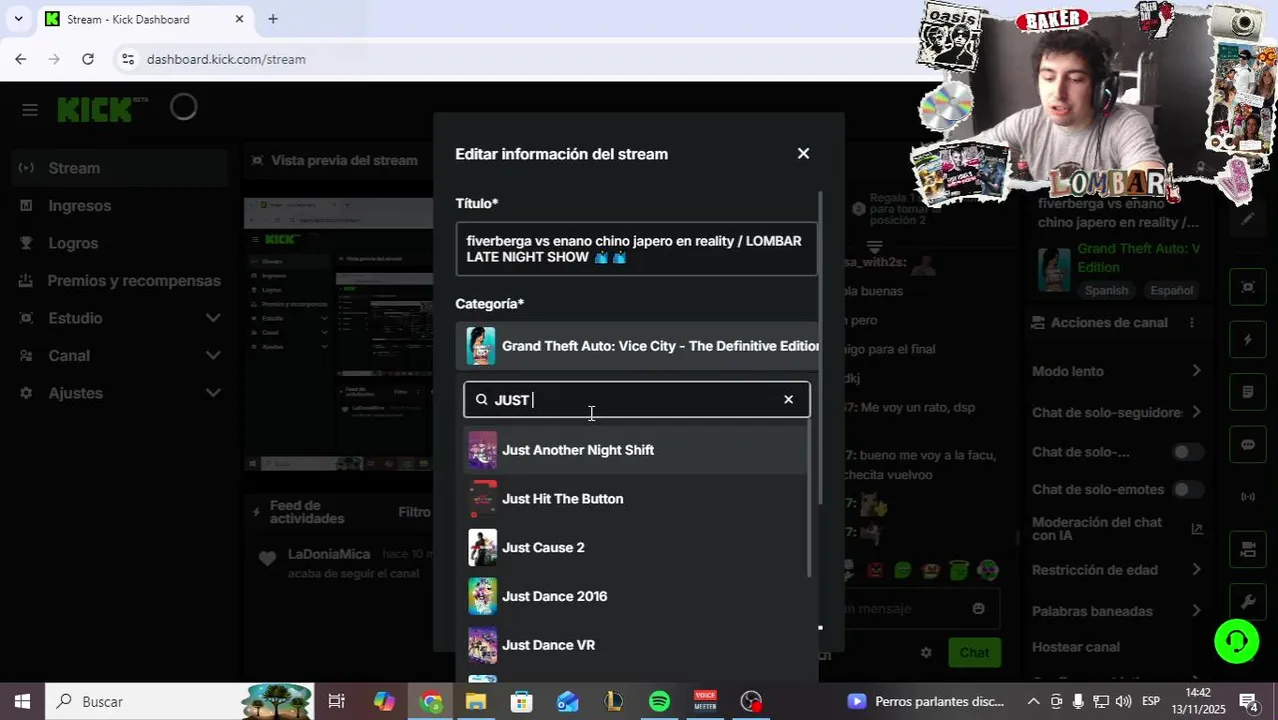
Task: Click the Premios y recompensas icon
Action: [26, 280]
